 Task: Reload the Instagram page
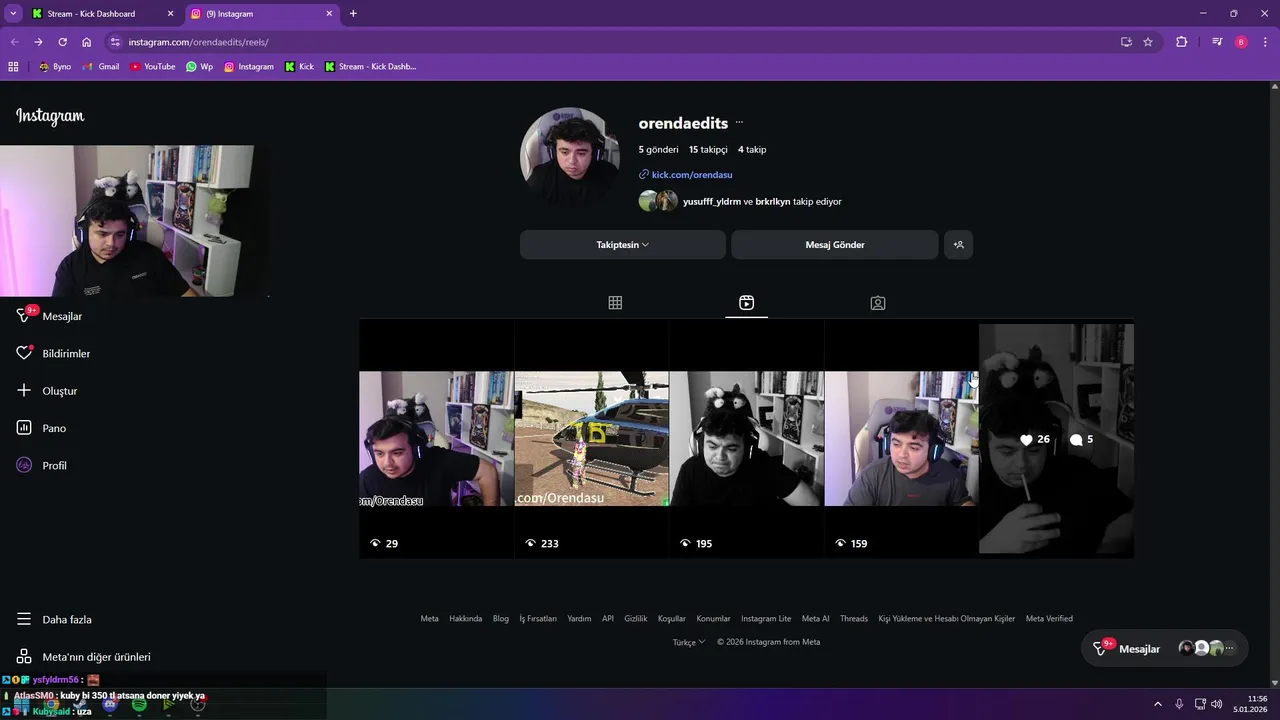pyautogui.click(x=62, y=42)
